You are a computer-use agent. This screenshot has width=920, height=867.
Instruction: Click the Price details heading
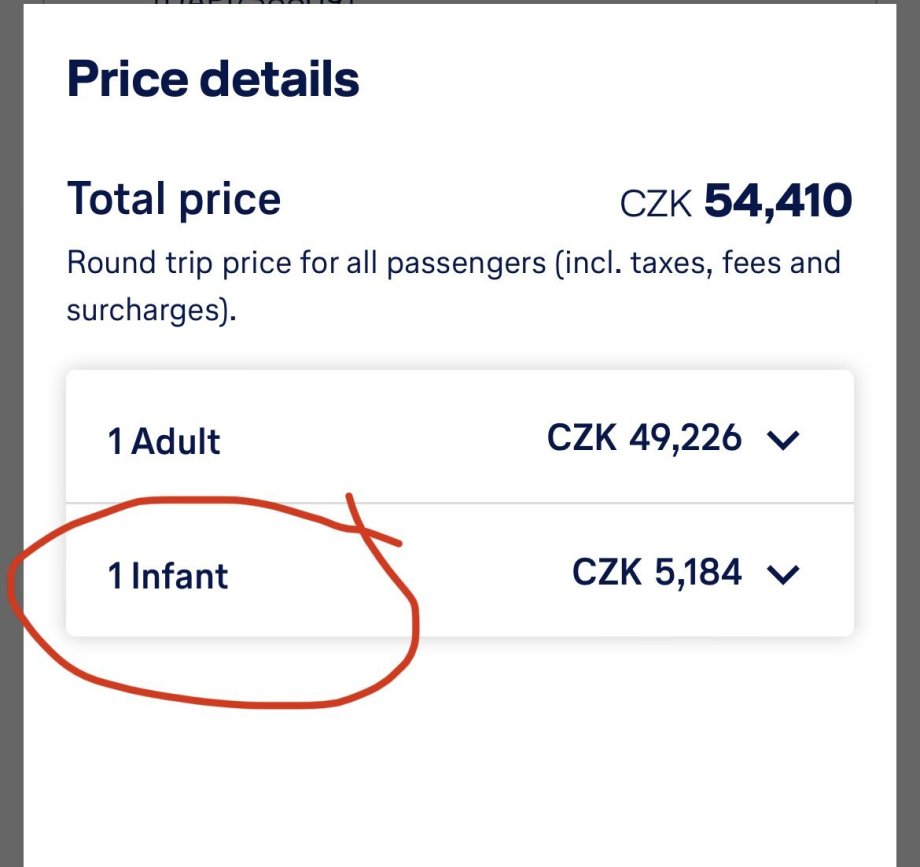click(213, 80)
